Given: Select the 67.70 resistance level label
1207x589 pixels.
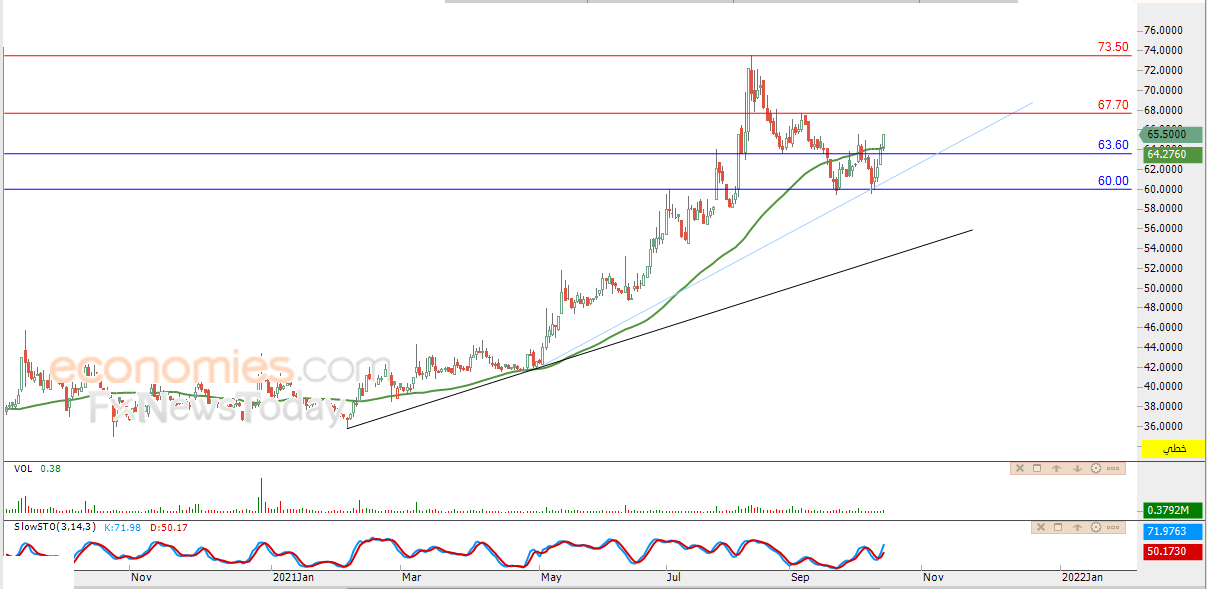Looking at the screenshot, I should 1113,105.
